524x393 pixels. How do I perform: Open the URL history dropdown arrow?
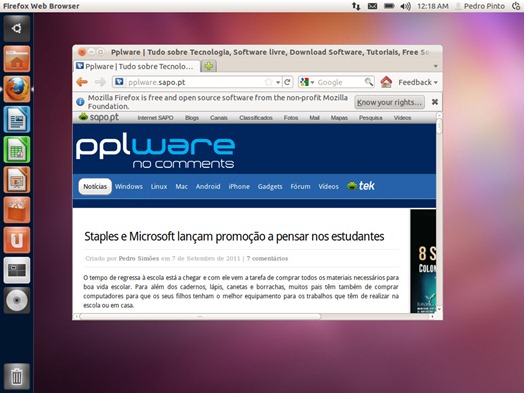pos(278,82)
